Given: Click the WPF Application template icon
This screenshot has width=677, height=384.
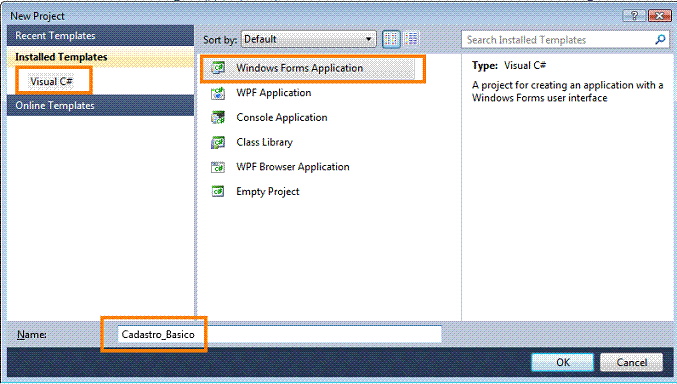Looking at the screenshot, I should tap(218, 93).
